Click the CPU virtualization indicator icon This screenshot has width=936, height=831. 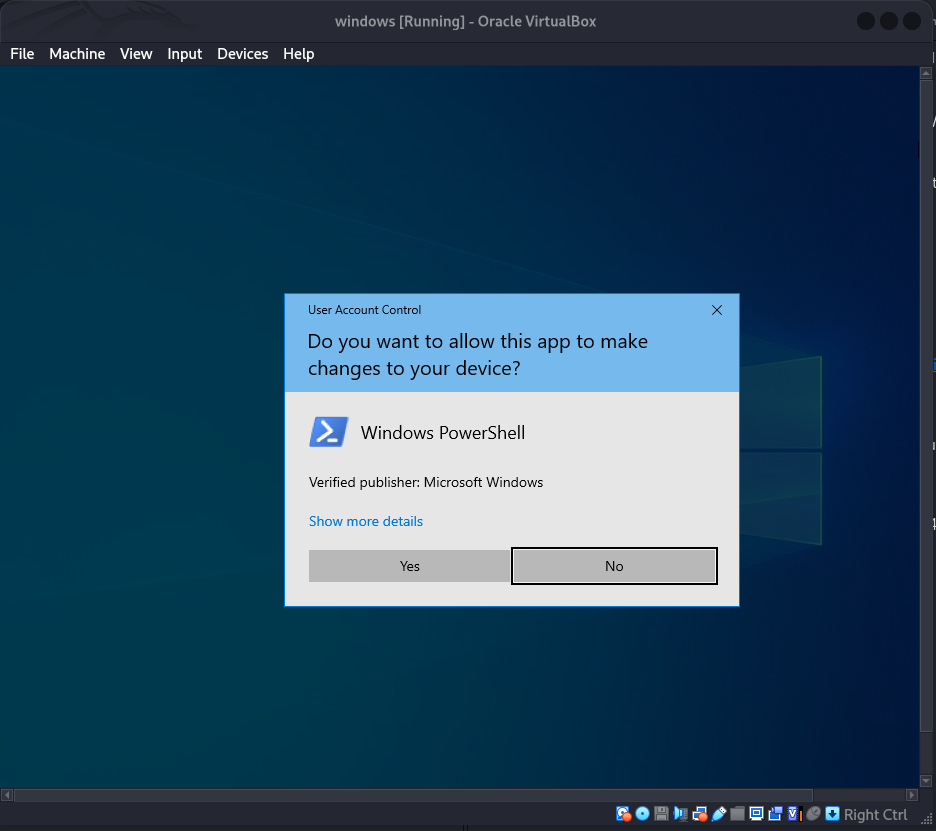point(795,814)
